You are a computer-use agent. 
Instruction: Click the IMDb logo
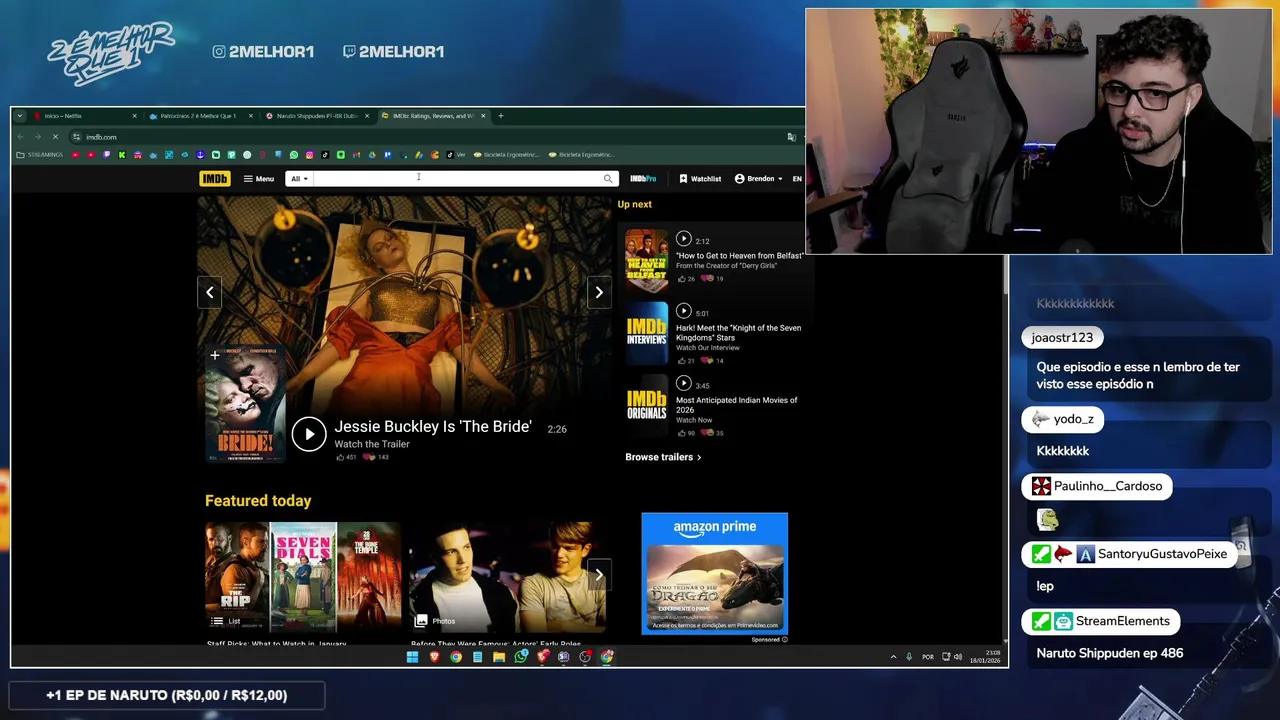(215, 179)
